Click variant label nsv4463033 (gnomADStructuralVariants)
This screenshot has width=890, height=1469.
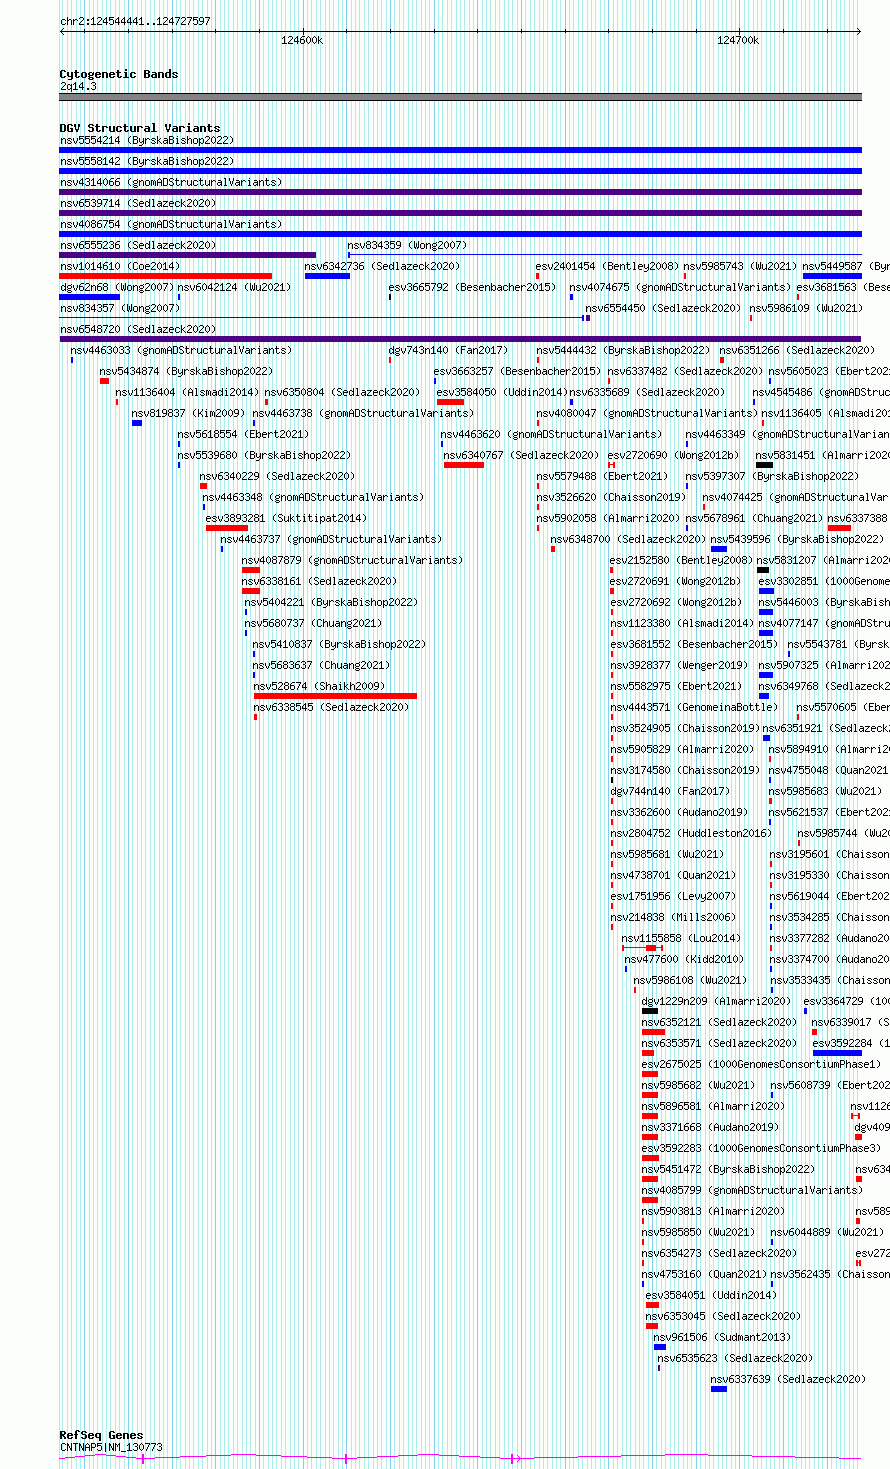point(181,351)
